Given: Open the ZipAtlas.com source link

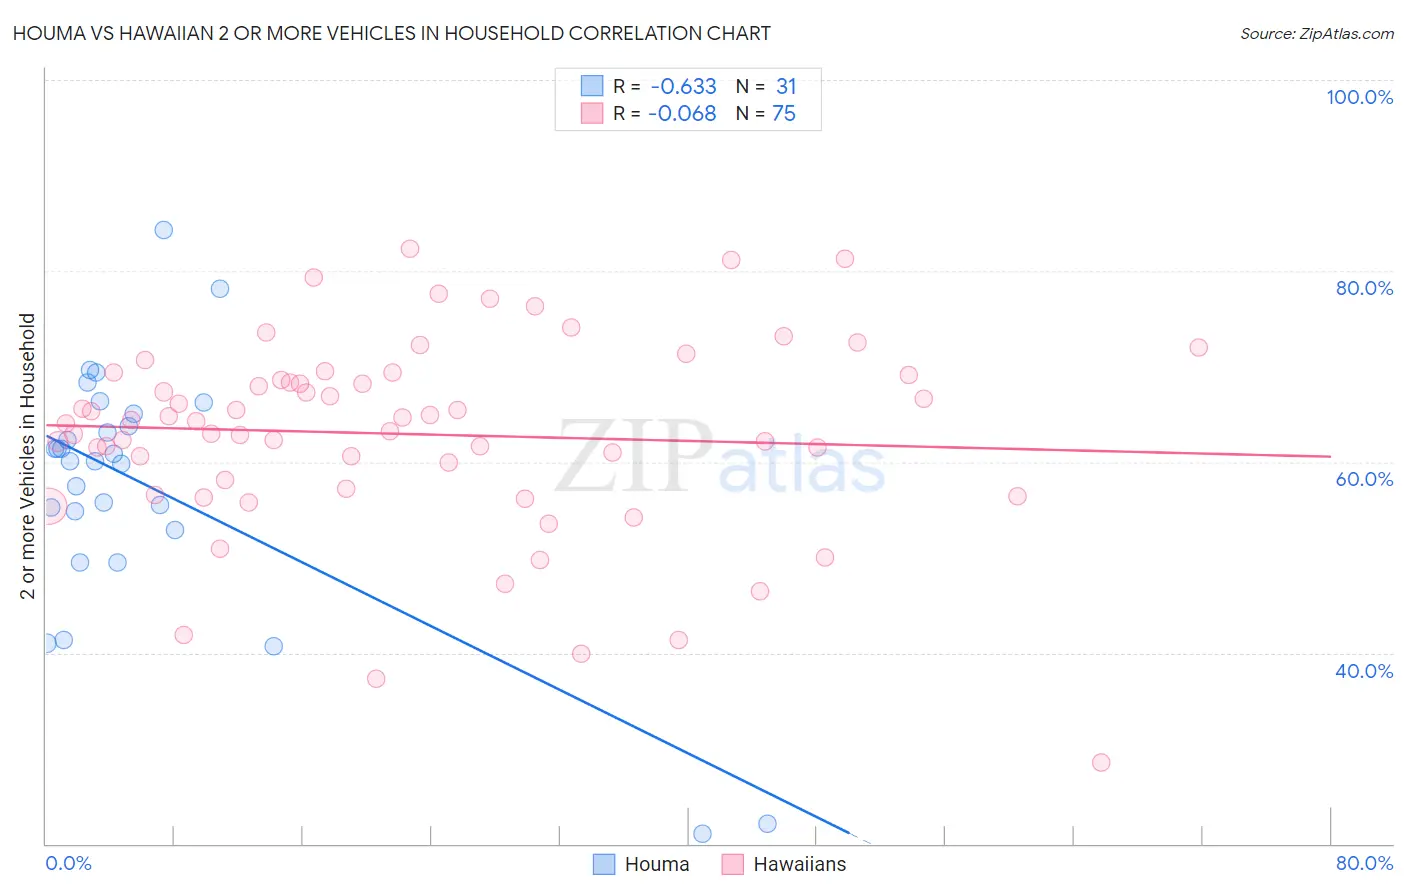Looking at the screenshot, I should (1317, 33).
